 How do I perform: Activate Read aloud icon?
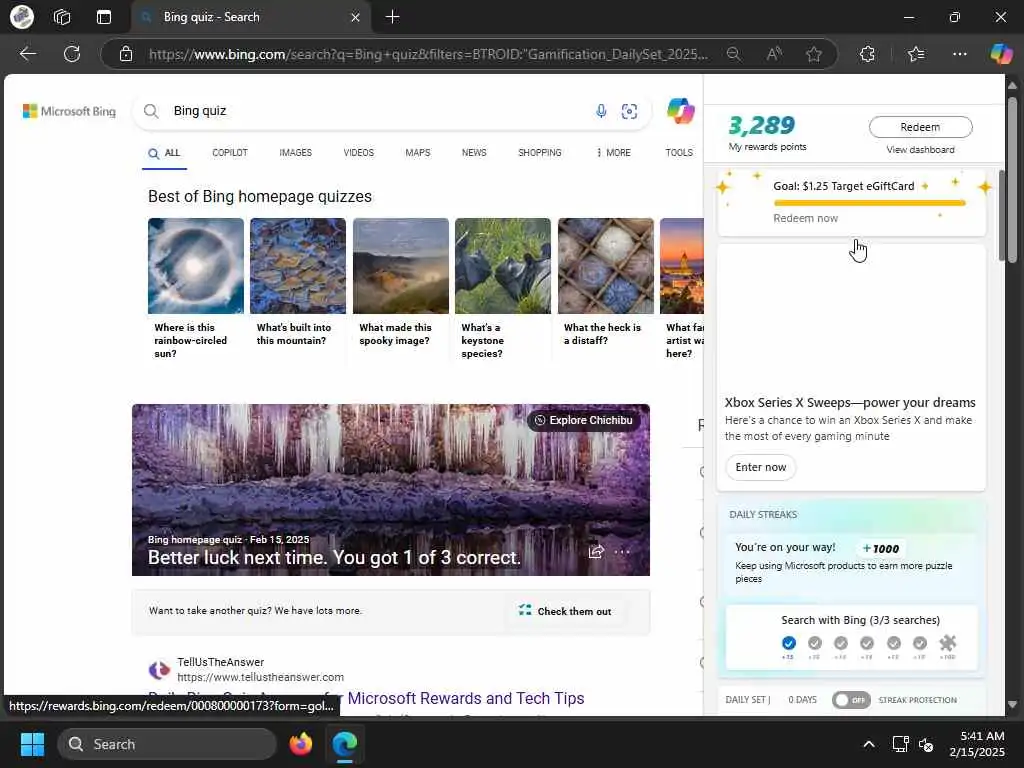[x=774, y=54]
